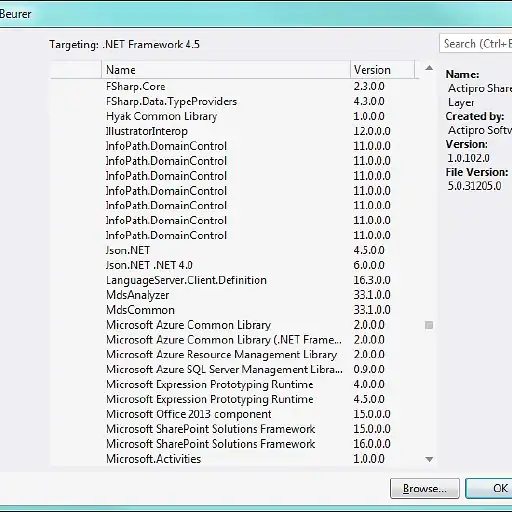512x512 pixels.
Task: Click the 2.3.0.0 version cell
Action: [x=369, y=86]
